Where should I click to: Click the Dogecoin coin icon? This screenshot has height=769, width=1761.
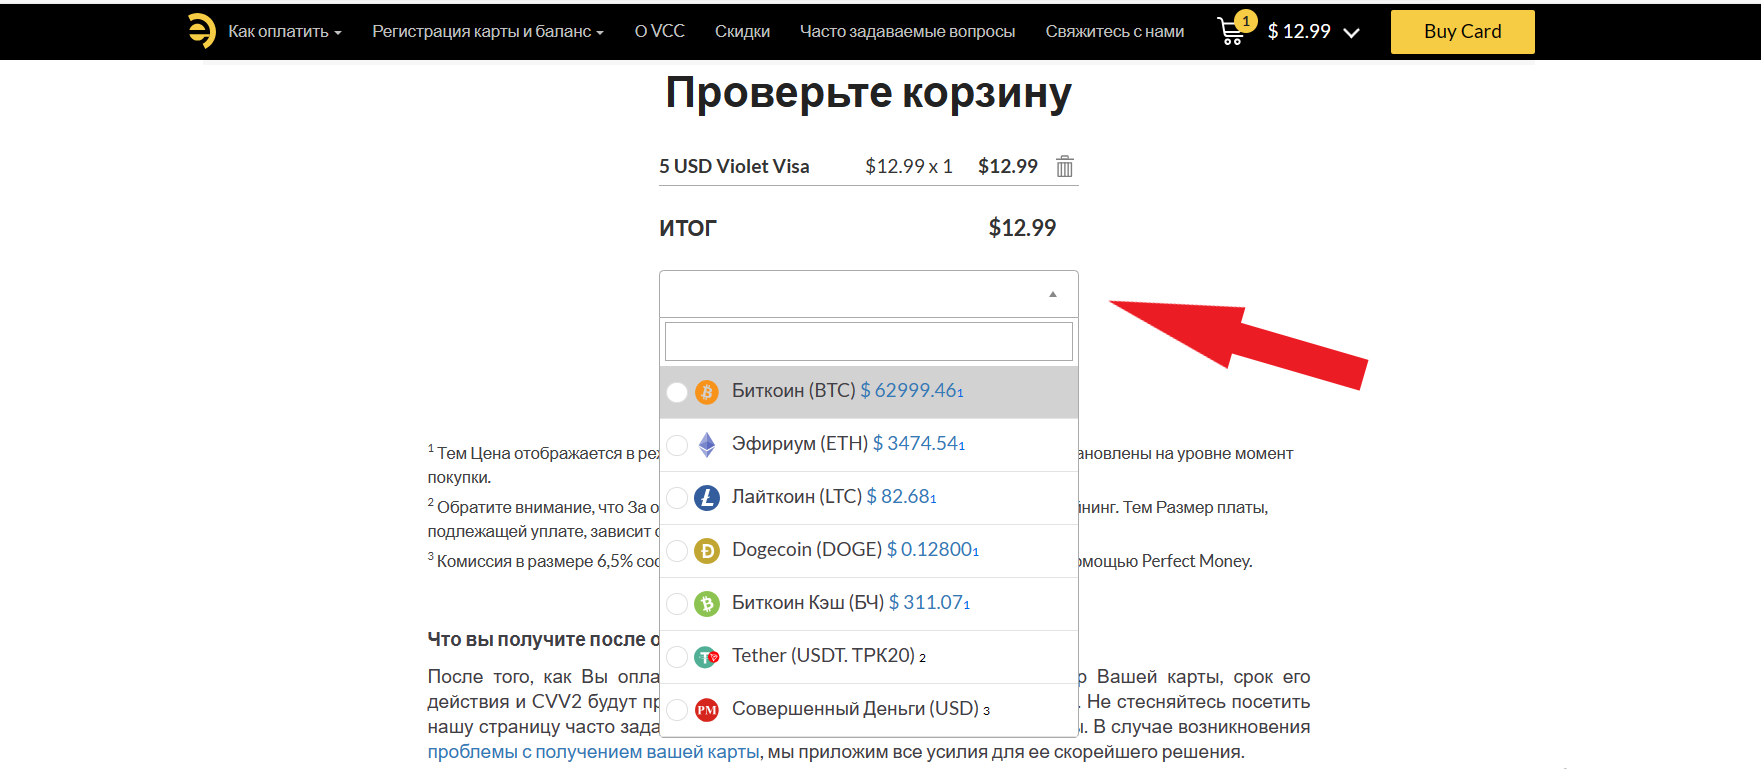707,551
